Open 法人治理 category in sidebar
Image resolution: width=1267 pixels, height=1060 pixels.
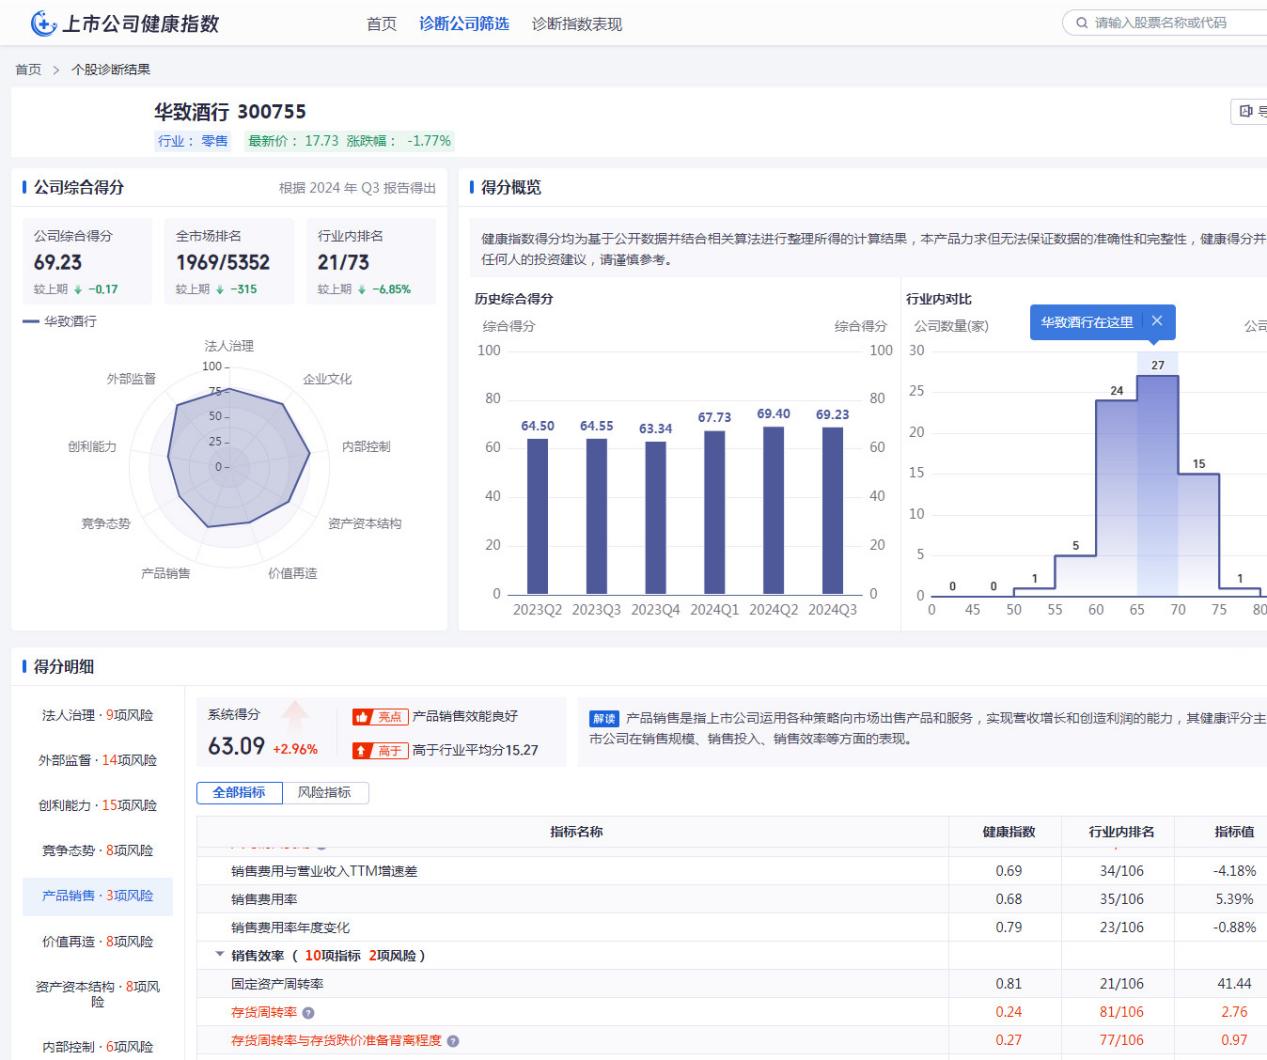[97, 715]
